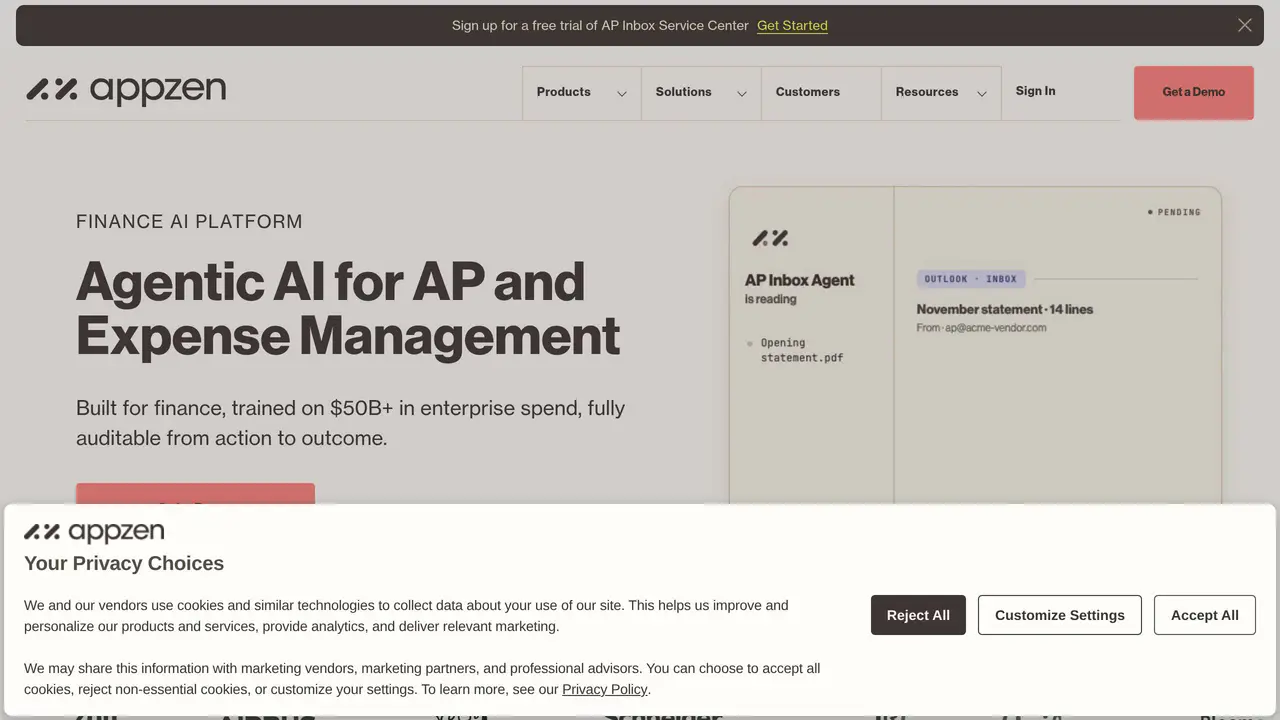
Task: Accept all cookies
Action: pos(1204,615)
